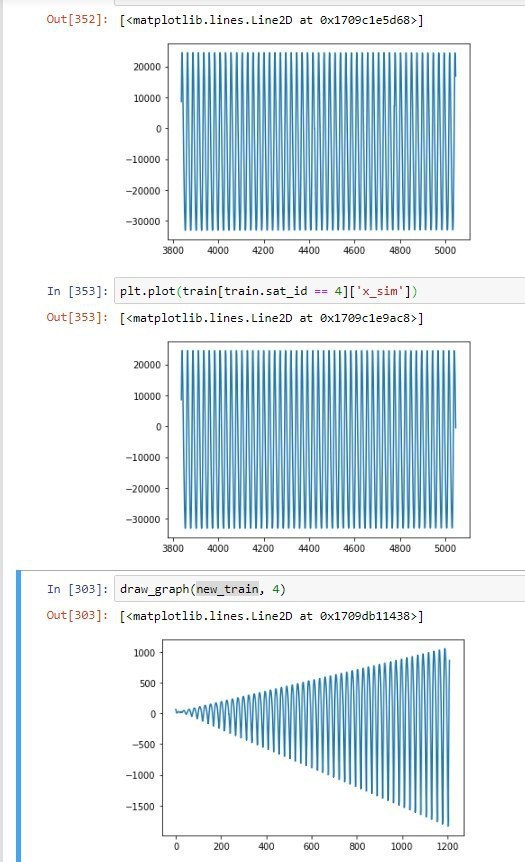Click the In [353]: prompt label
Image resolution: width=525 pixels, height=862 pixels.
[x=78, y=291]
